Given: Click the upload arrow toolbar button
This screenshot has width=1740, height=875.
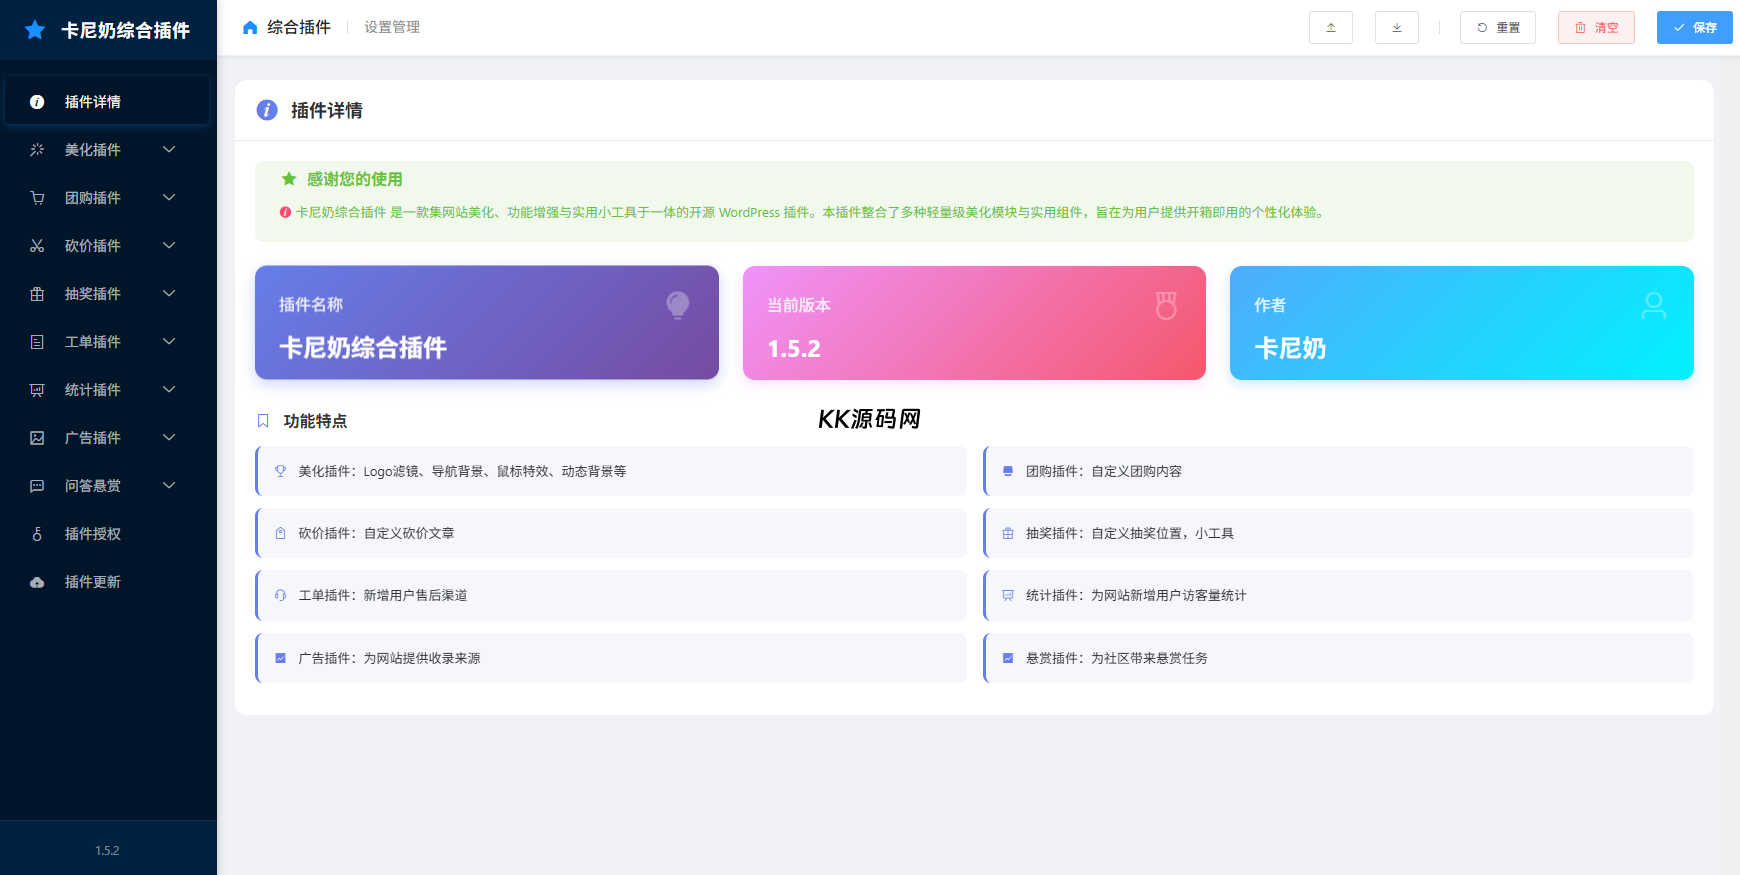Looking at the screenshot, I should (x=1331, y=28).
